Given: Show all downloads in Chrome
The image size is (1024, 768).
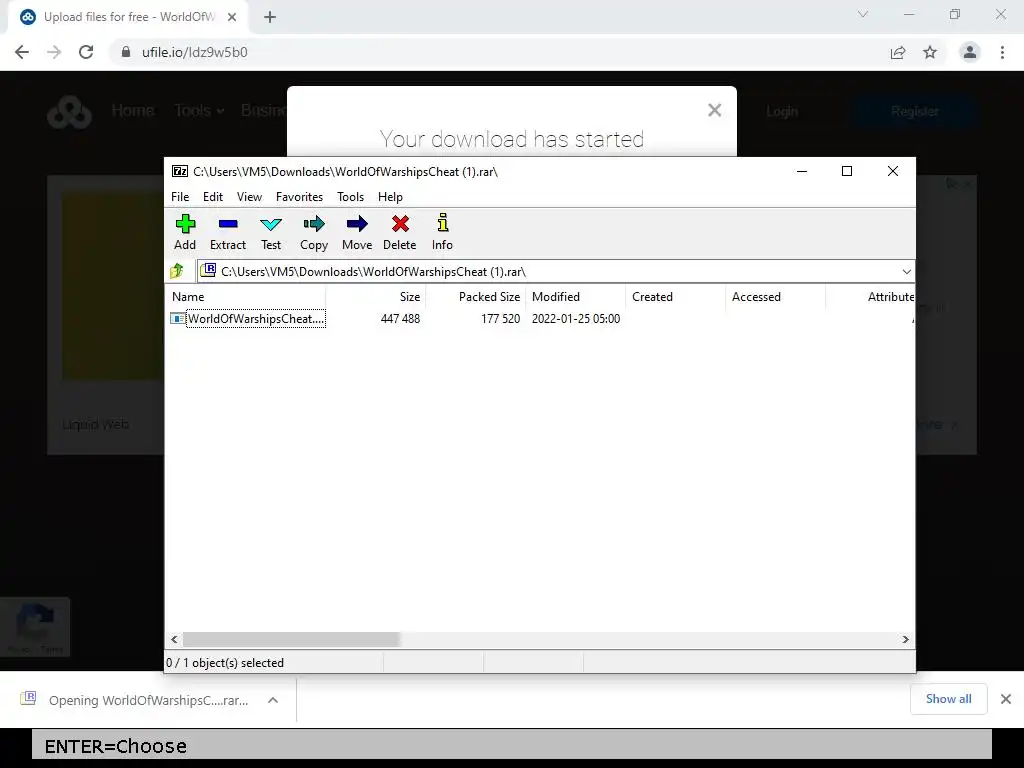Looking at the screenshot, I should (x=948, y=699).
